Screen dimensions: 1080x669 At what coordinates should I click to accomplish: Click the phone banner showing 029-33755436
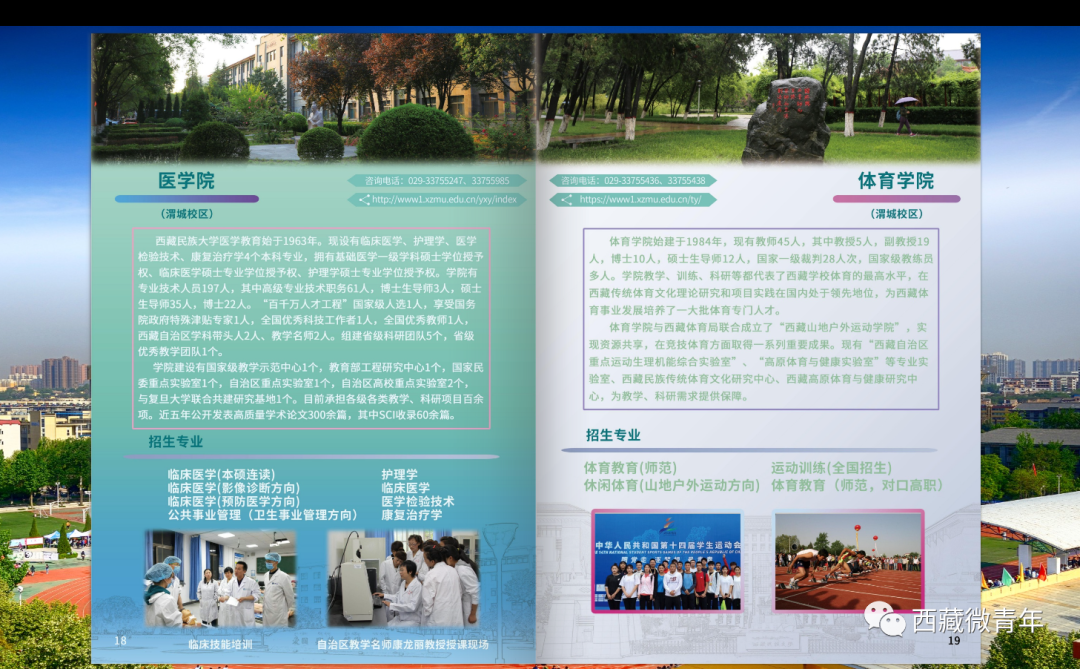point(633,180)
